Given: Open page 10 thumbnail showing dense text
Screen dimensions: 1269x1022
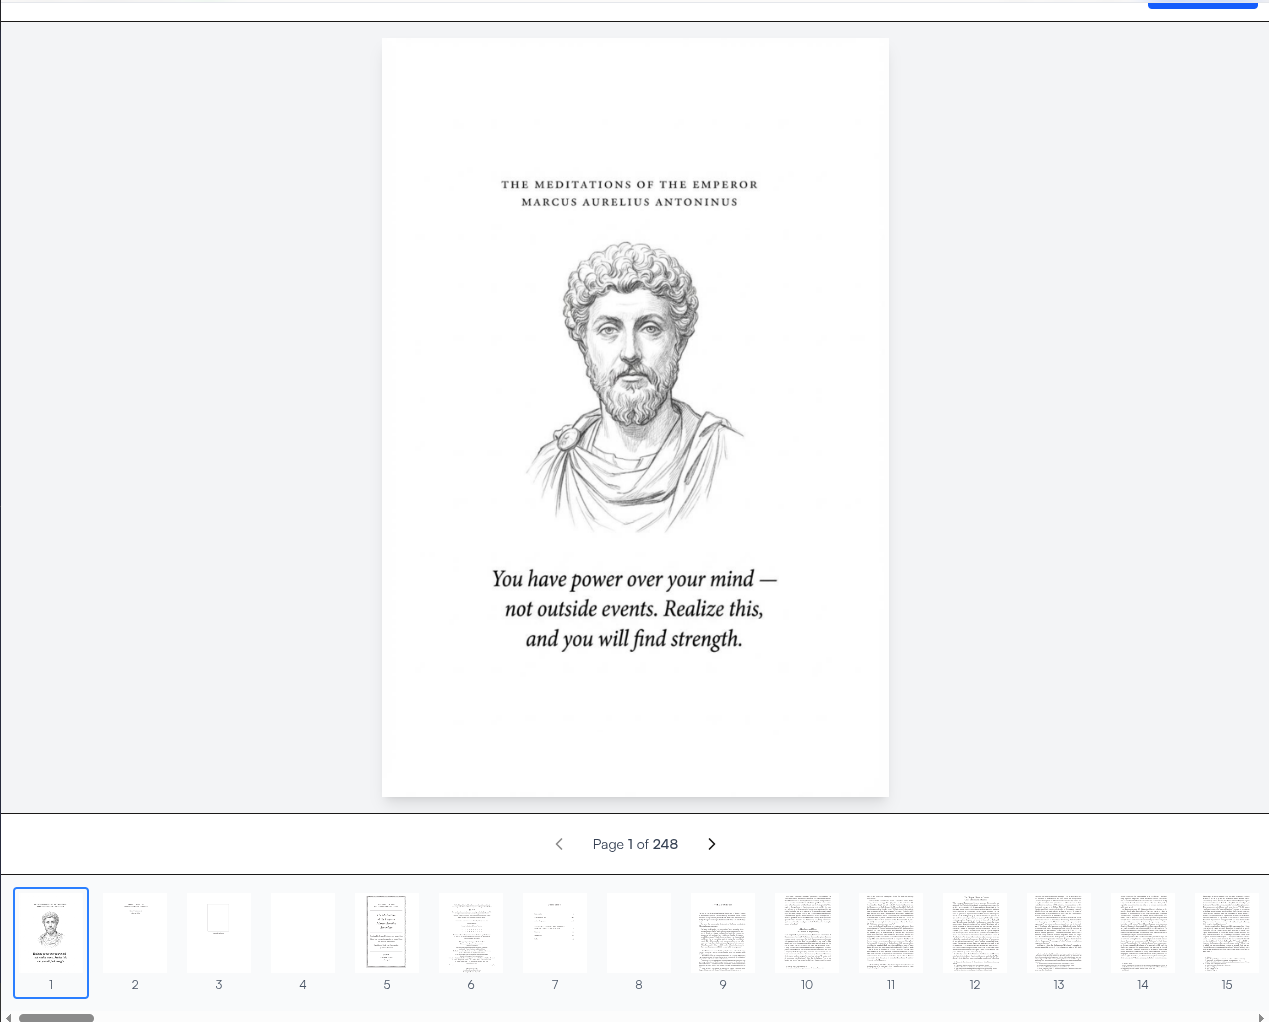Looking at the screenshot, I should point(807,932).
